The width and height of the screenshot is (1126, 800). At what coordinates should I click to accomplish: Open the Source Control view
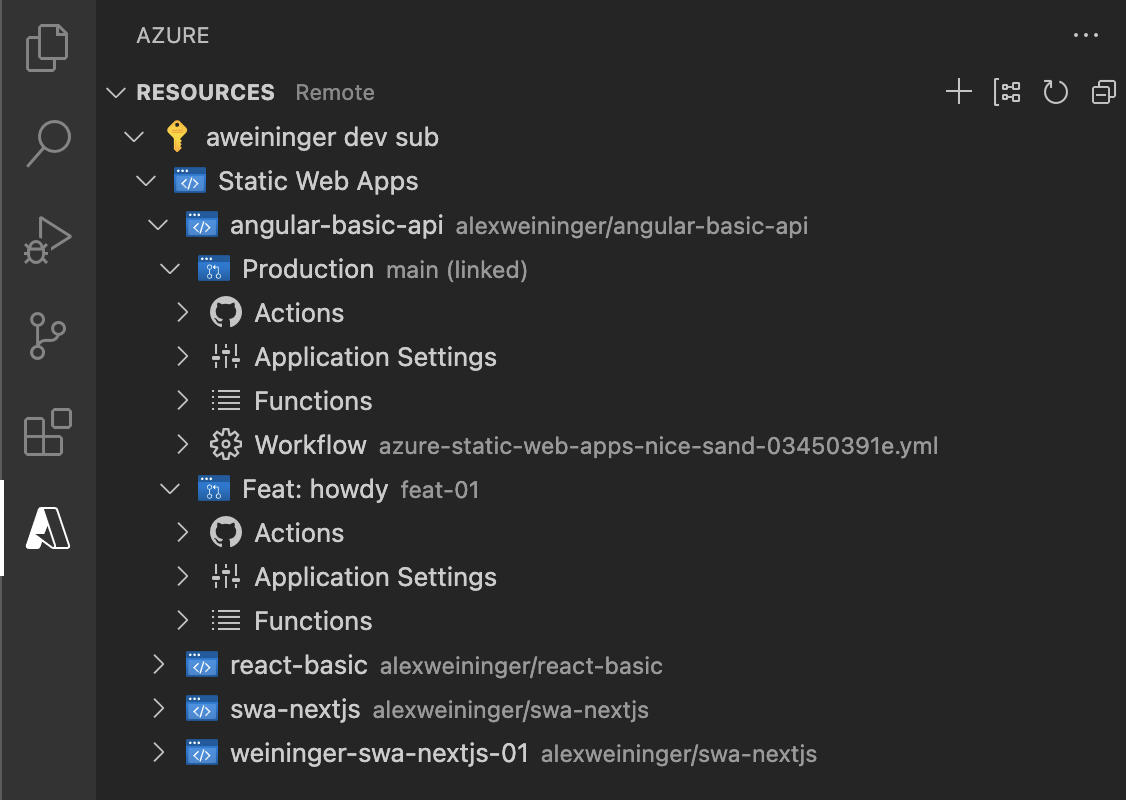pyautogui.click(x=48, y=336)
